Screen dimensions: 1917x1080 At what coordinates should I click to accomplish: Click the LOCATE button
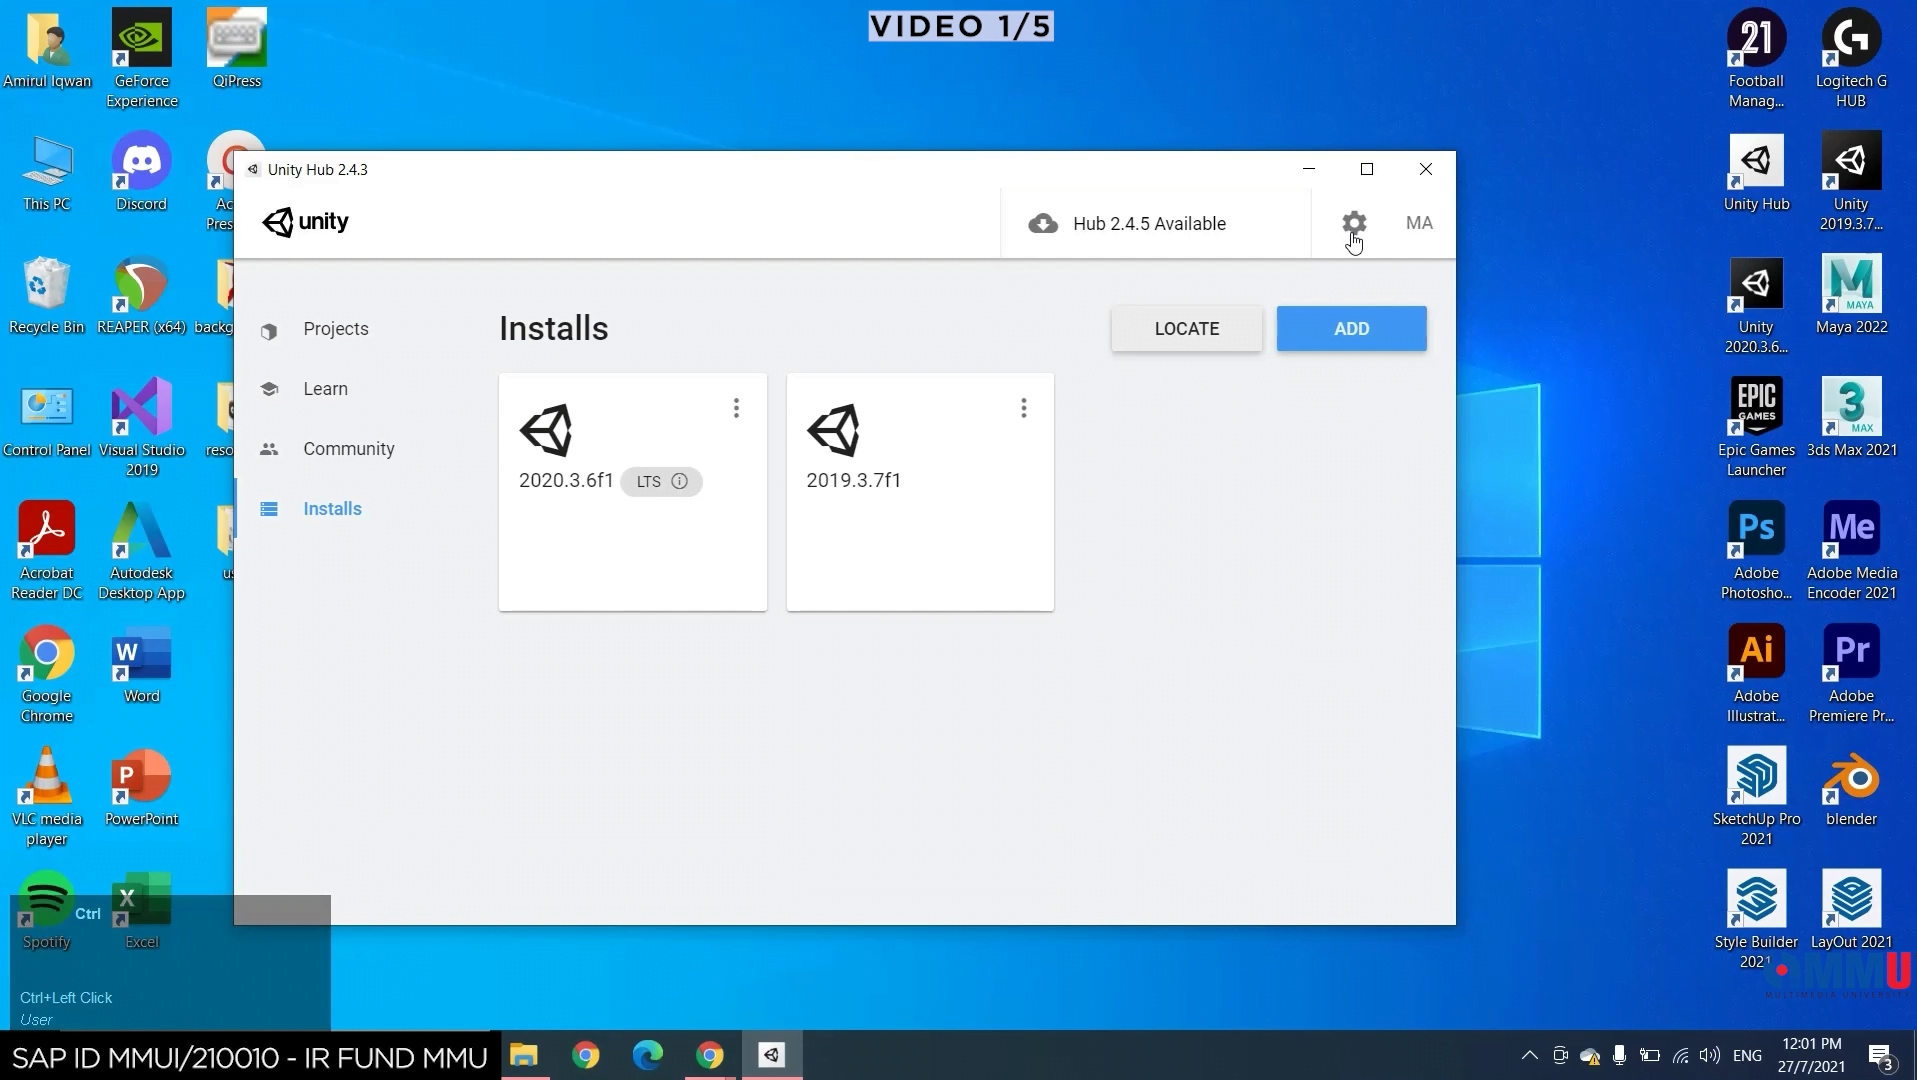[1186, 328]
